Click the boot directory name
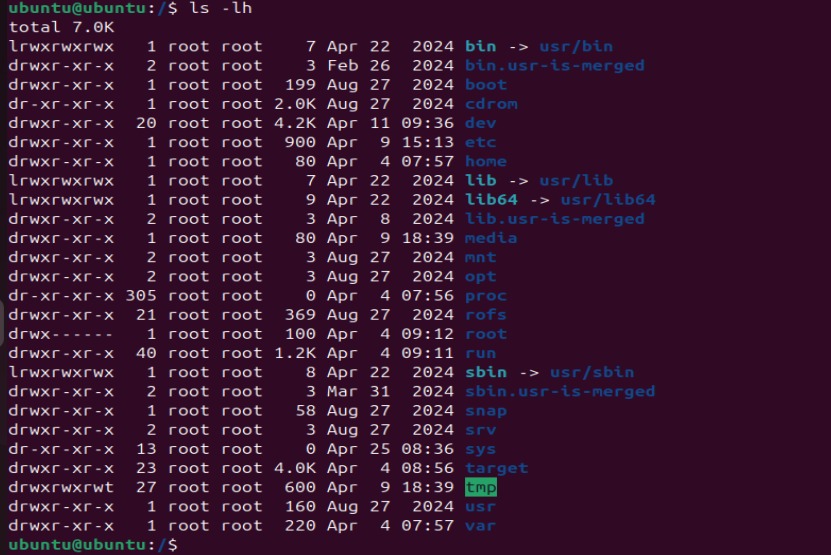This screenshot has width=831, height=555. click(486, 85)
